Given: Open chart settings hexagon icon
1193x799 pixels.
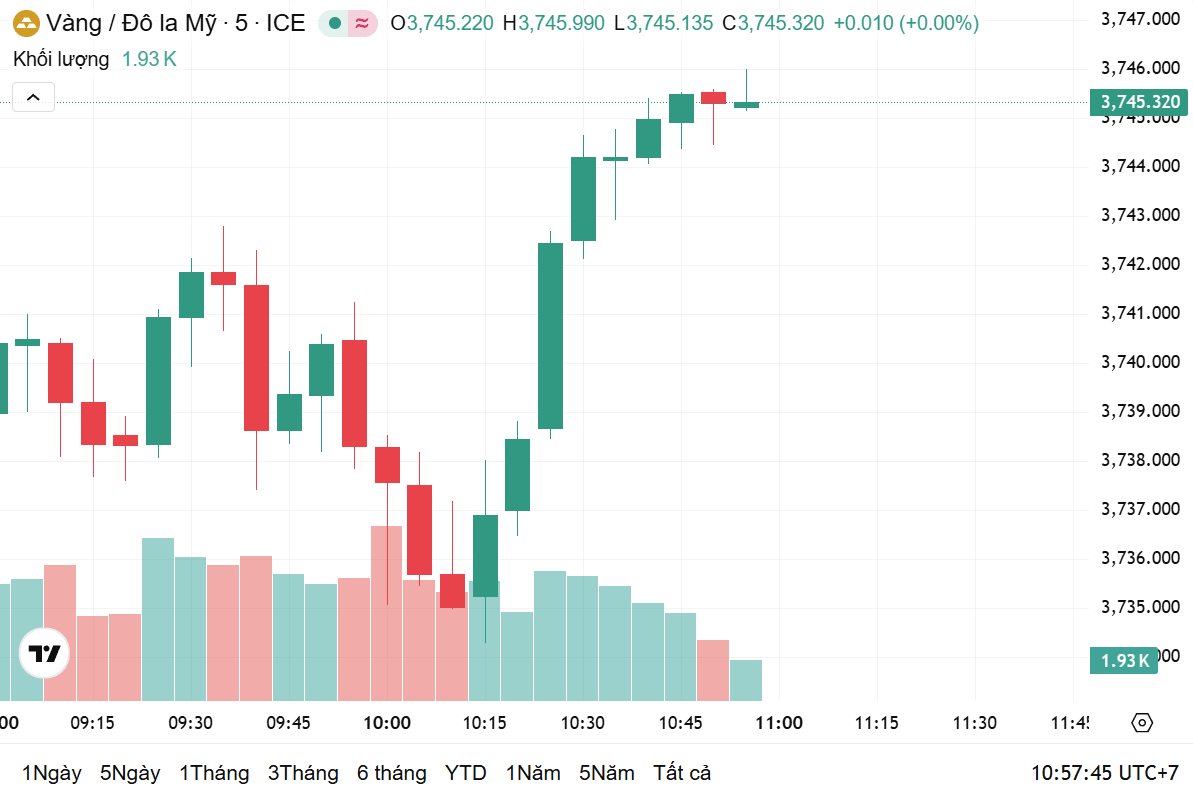Looking at the screenshot, I should pos(1142,722).
